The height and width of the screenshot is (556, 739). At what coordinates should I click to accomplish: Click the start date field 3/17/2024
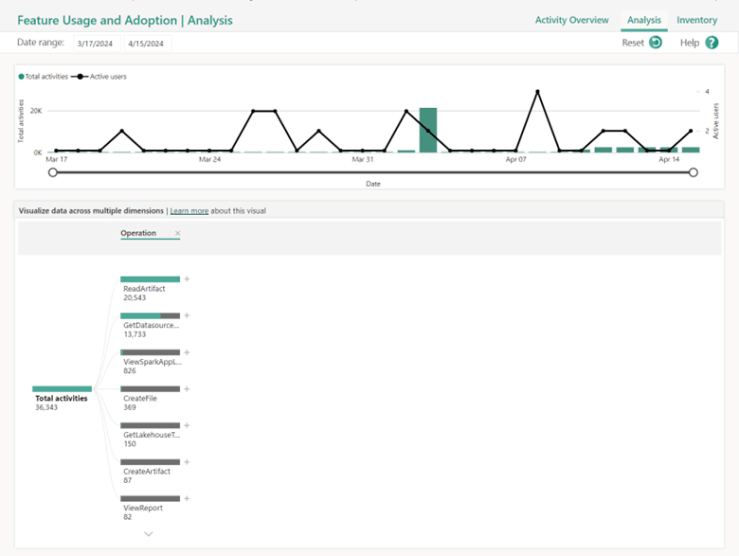pyautogui.click(x=96, y=43)
